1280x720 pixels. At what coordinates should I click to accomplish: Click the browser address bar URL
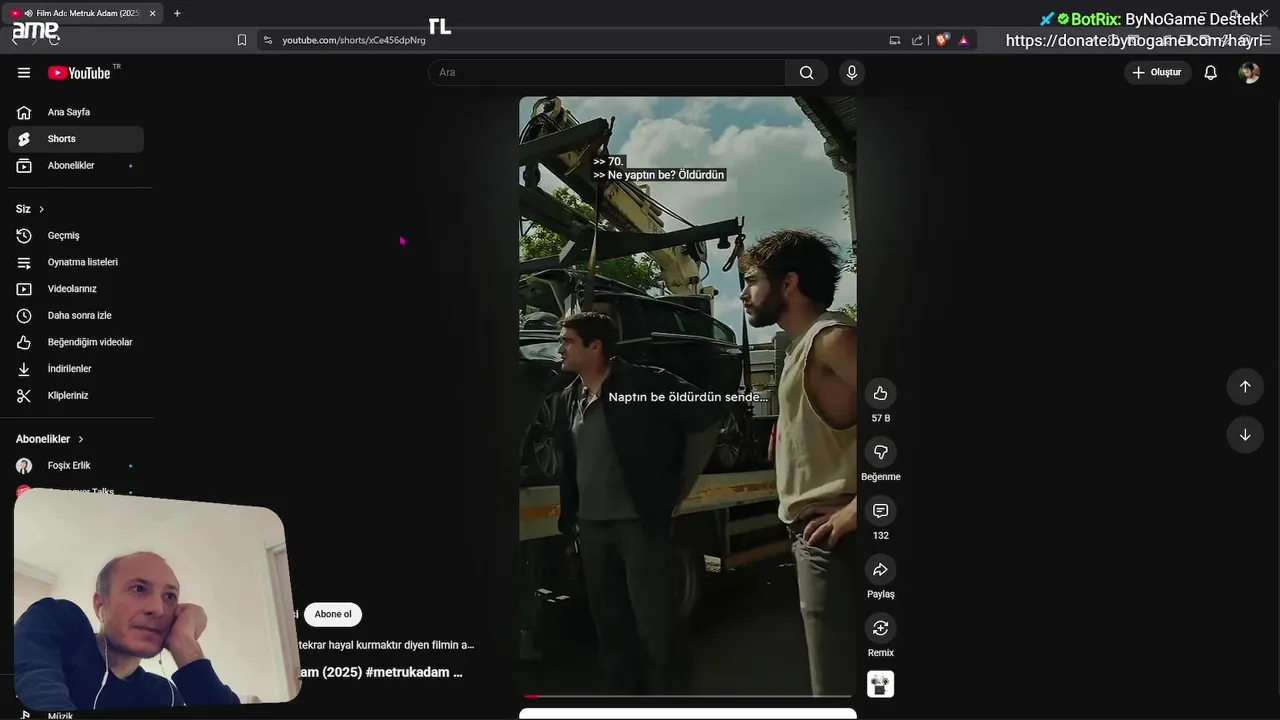pos(354,40)
